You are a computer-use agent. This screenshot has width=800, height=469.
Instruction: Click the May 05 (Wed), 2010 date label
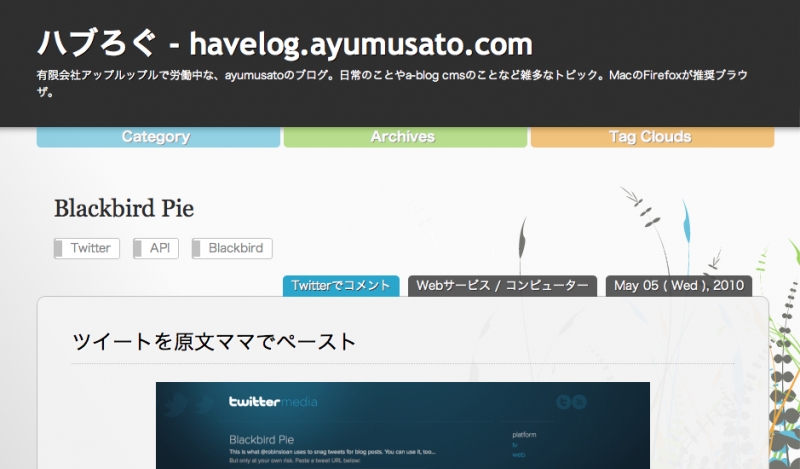point(679,286)
